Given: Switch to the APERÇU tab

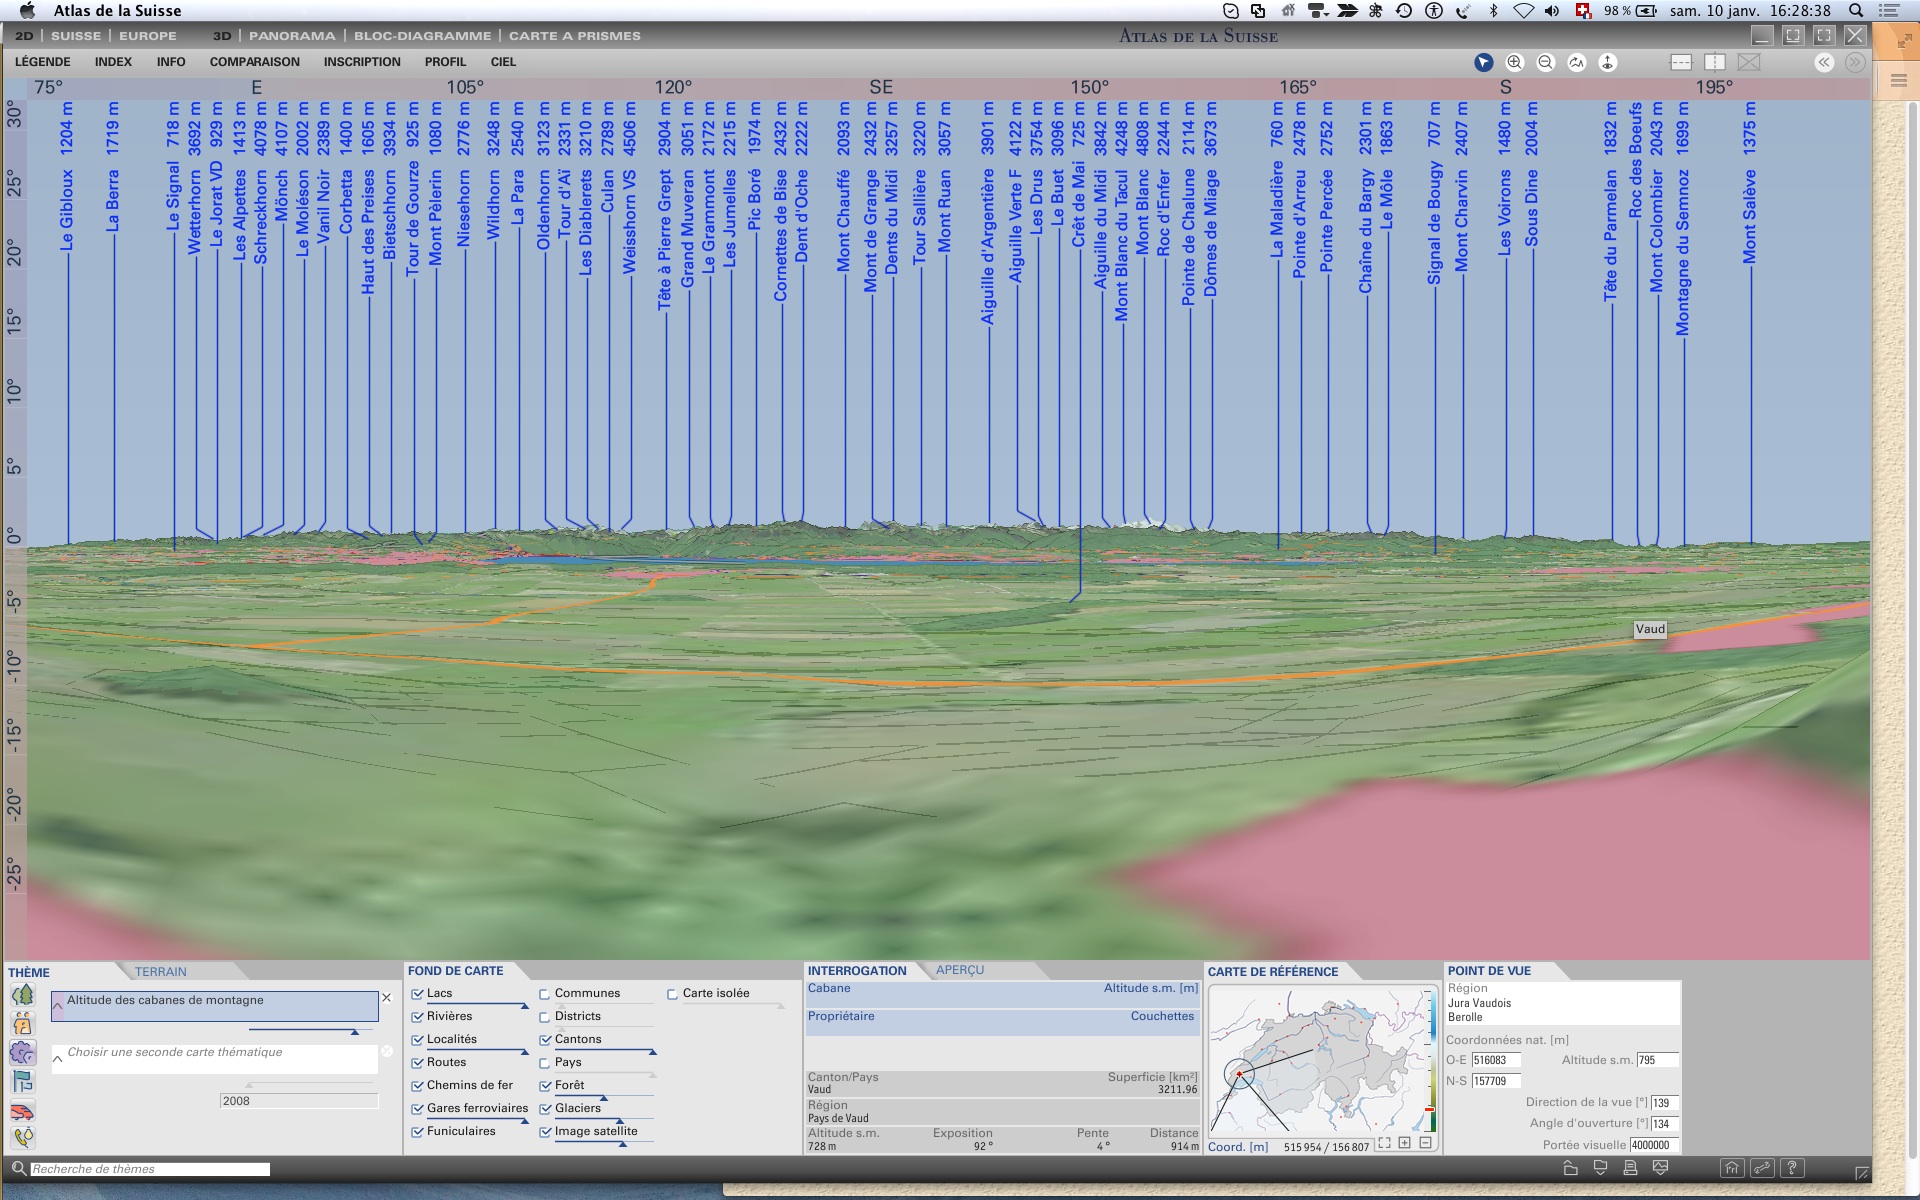Looking at the screenshot, I should click(x=960, y=970).
